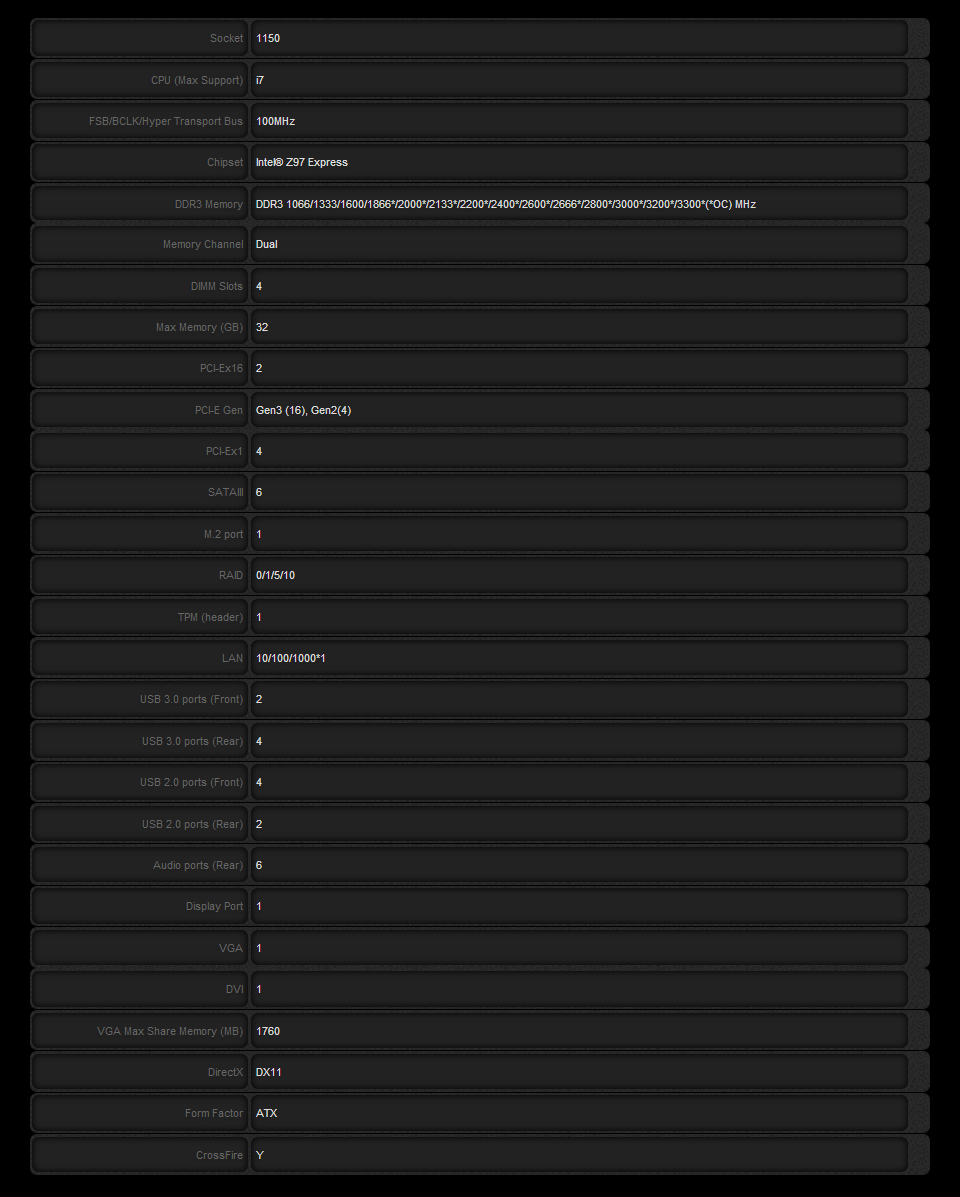
Task: Select the FSB/BCLK/Hyper Transport Bus value 100MHz
Action: point(275,121)
